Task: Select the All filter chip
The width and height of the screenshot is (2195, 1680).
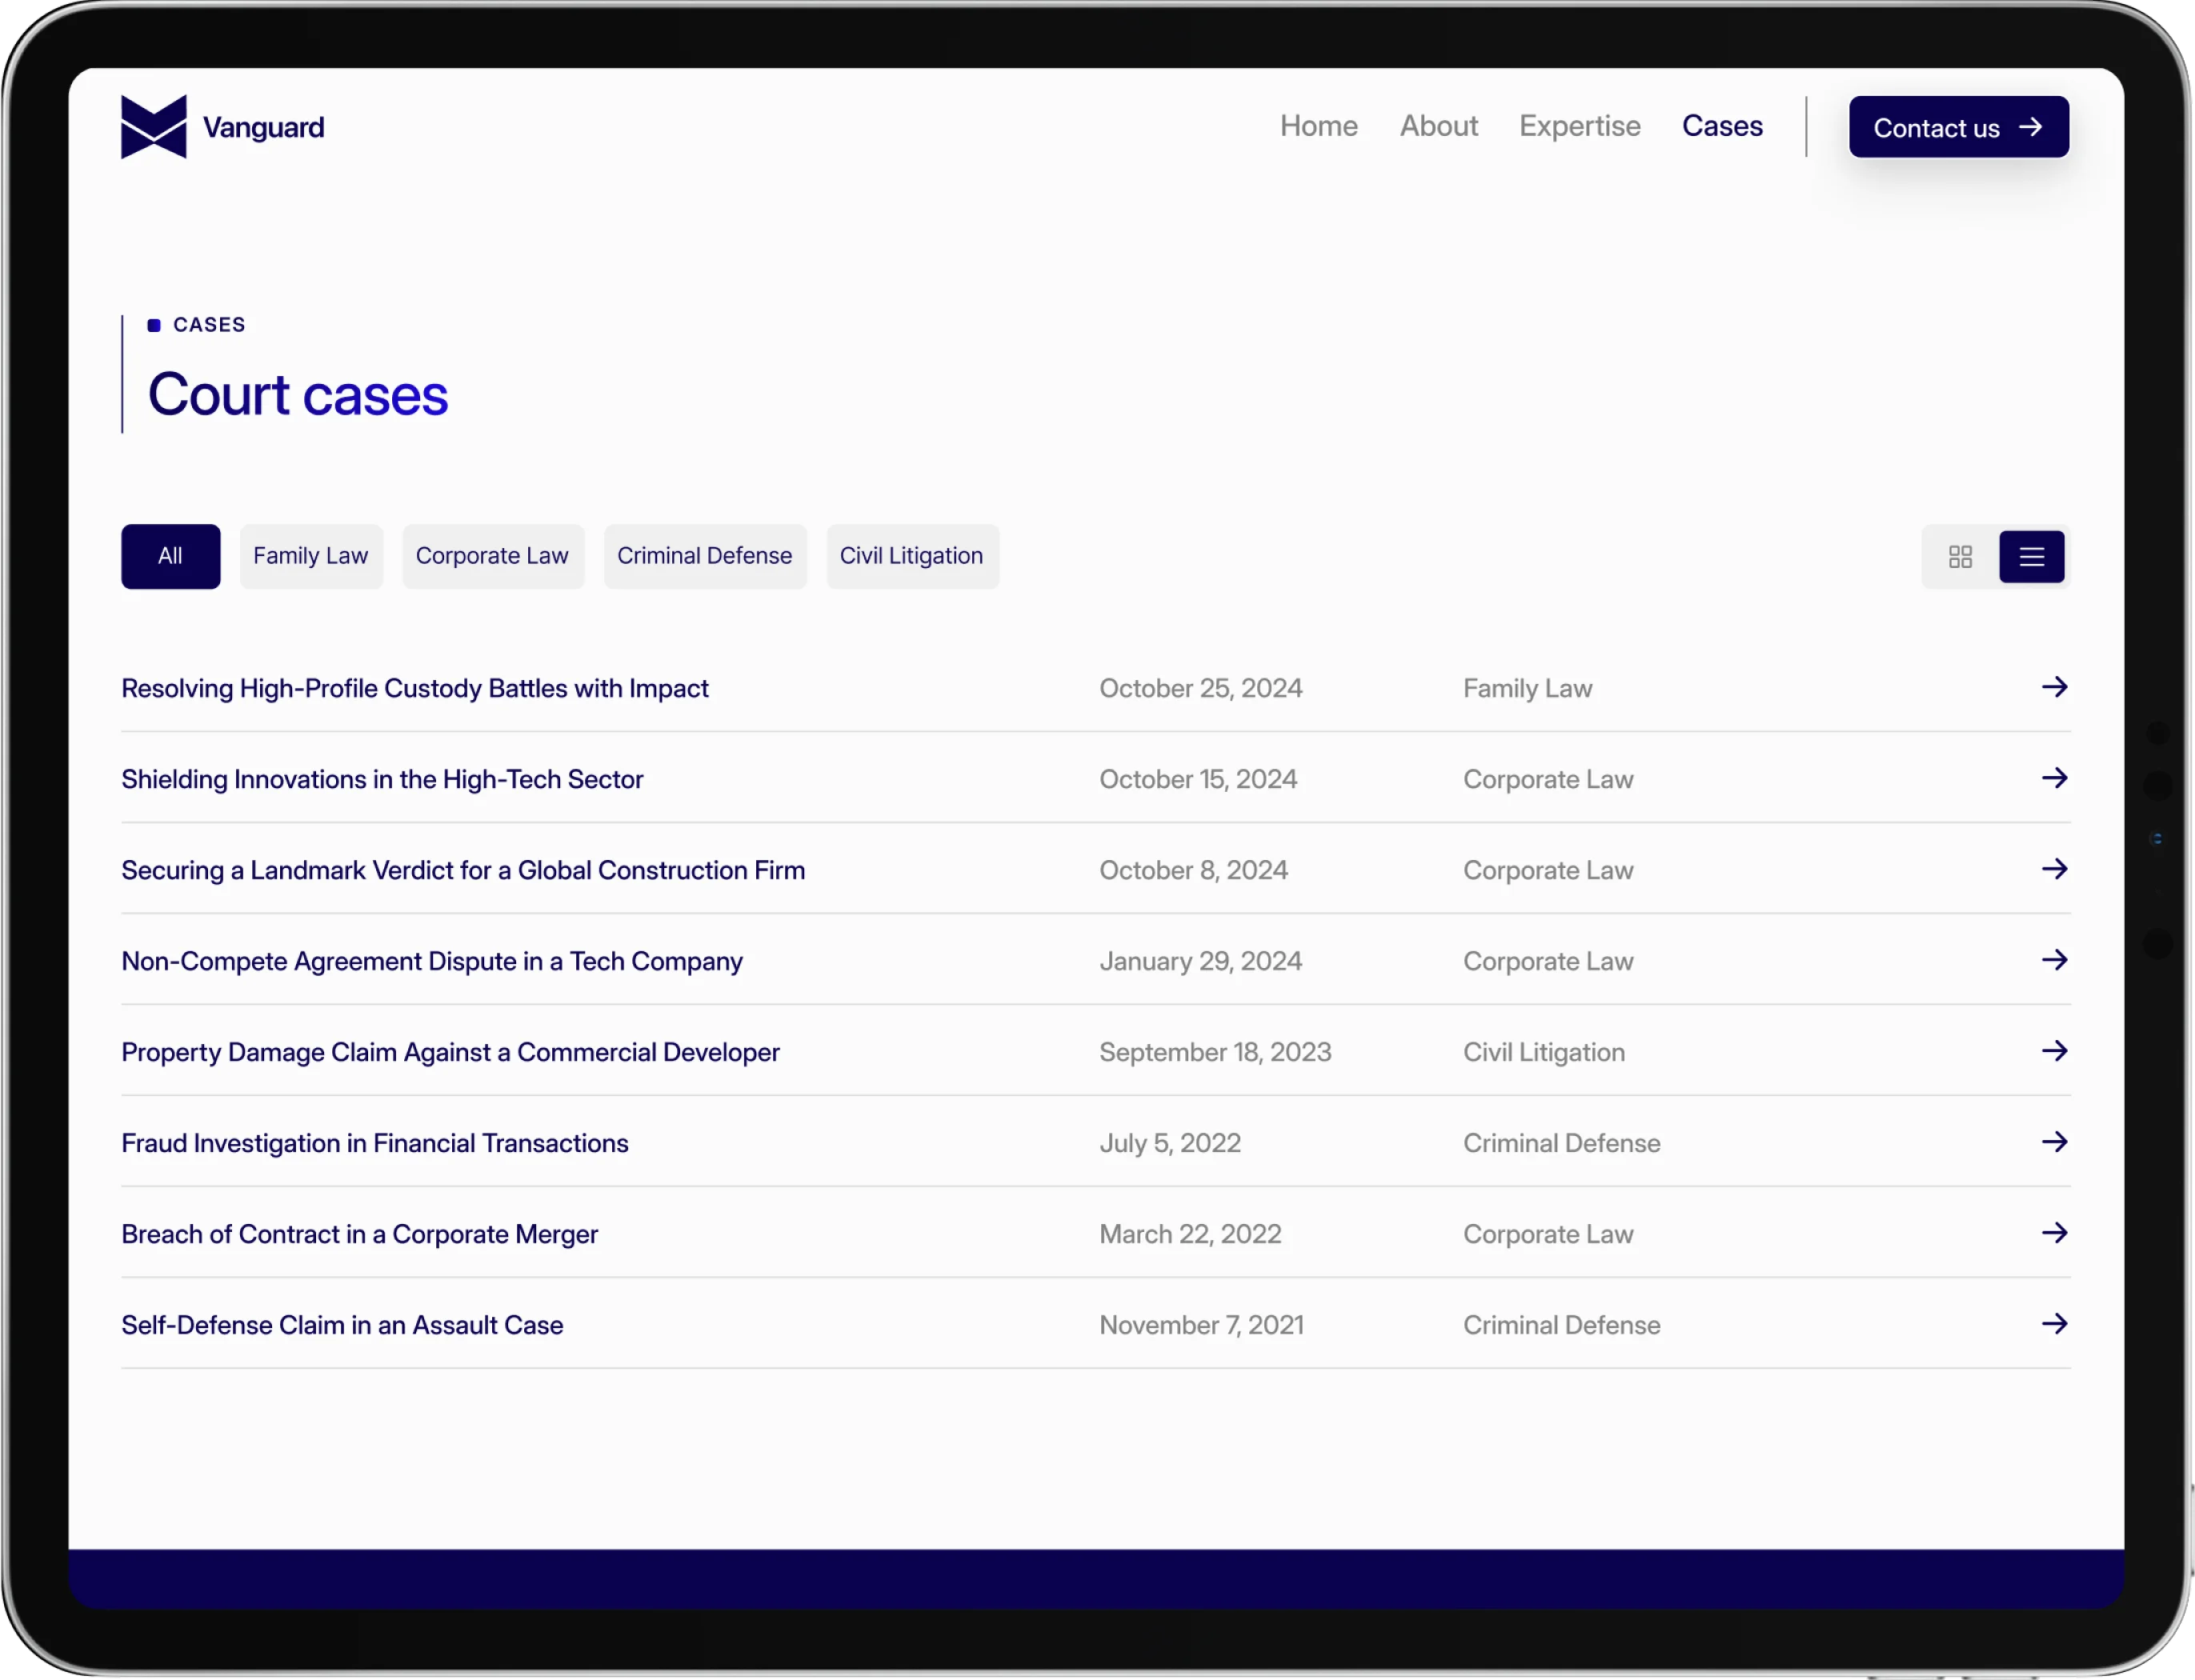Action: click(171, 557)
